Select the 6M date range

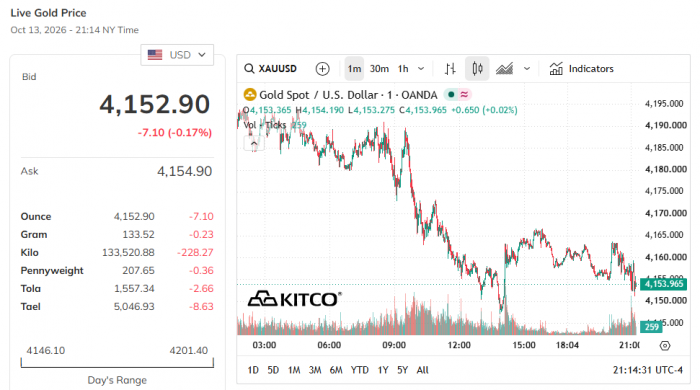click(336, 370)
